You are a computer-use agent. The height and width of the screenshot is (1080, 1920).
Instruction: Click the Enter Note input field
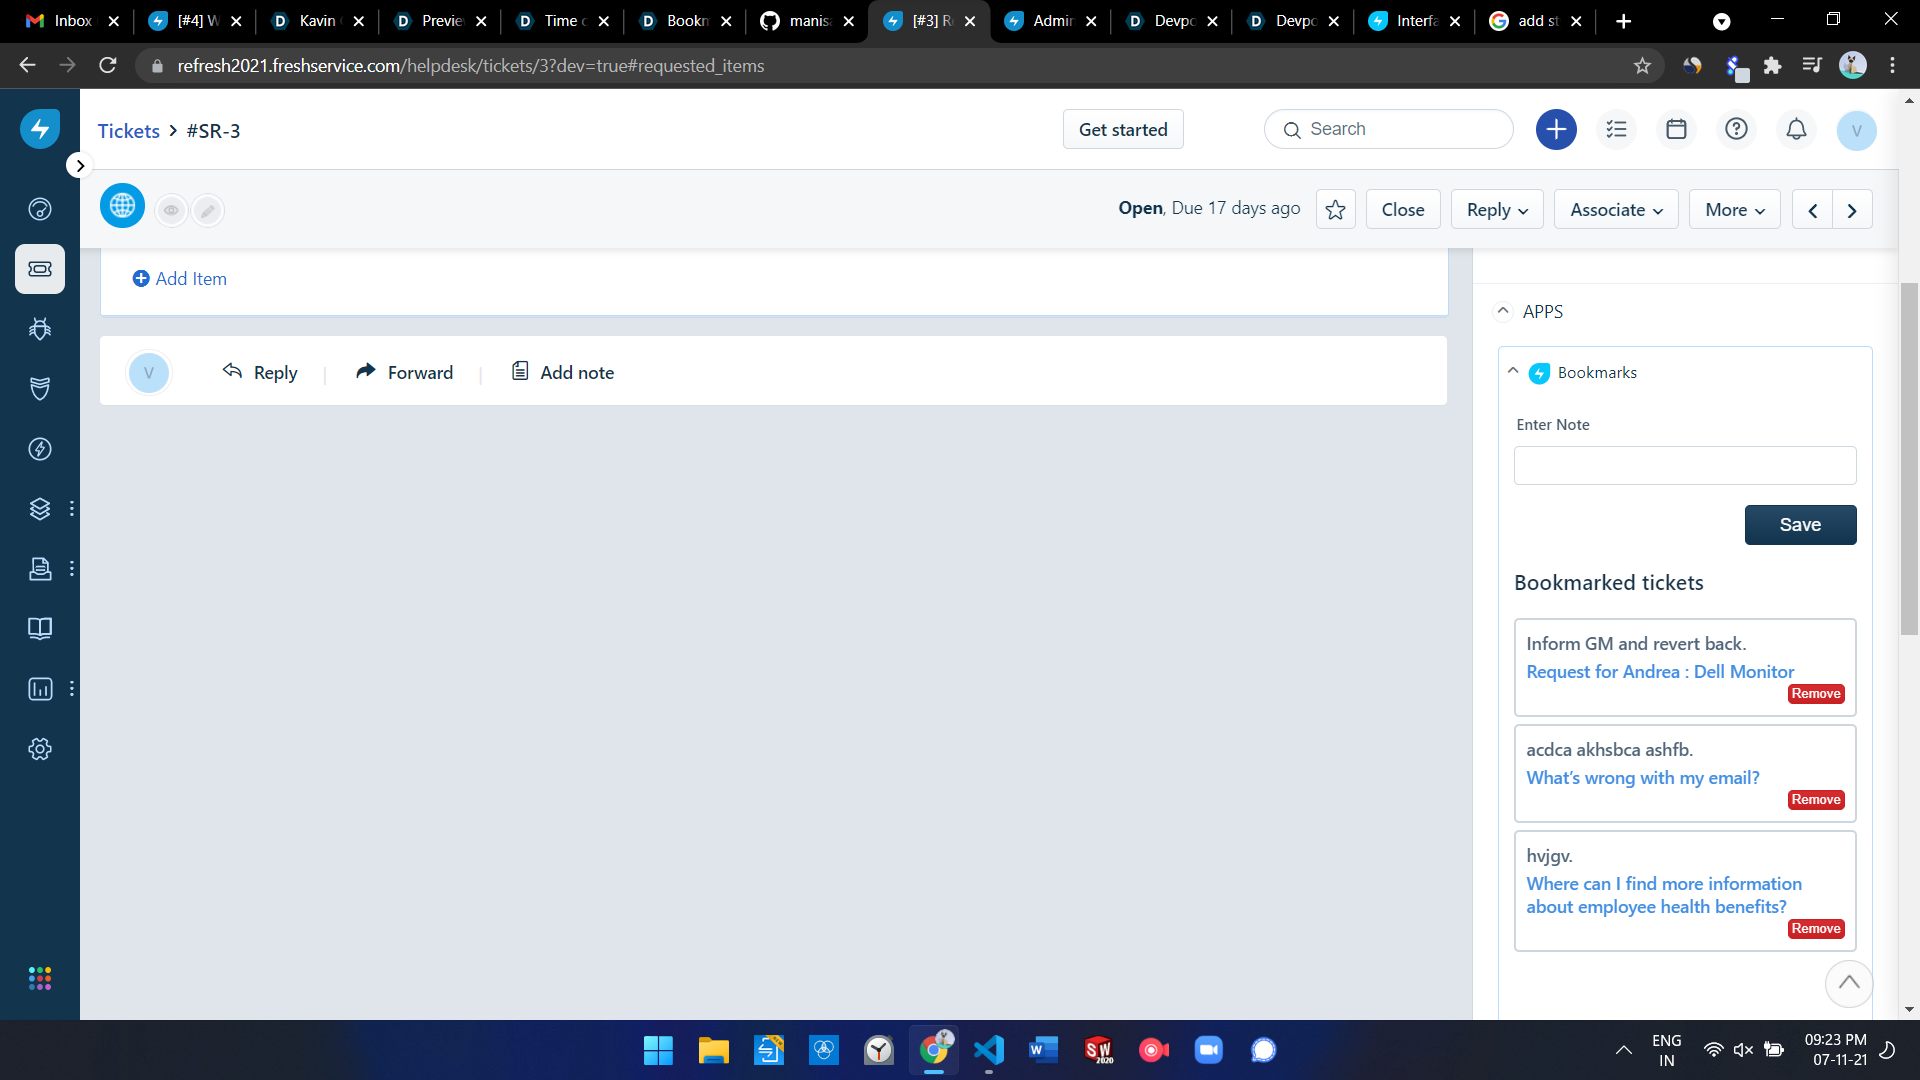point(1684,466)
